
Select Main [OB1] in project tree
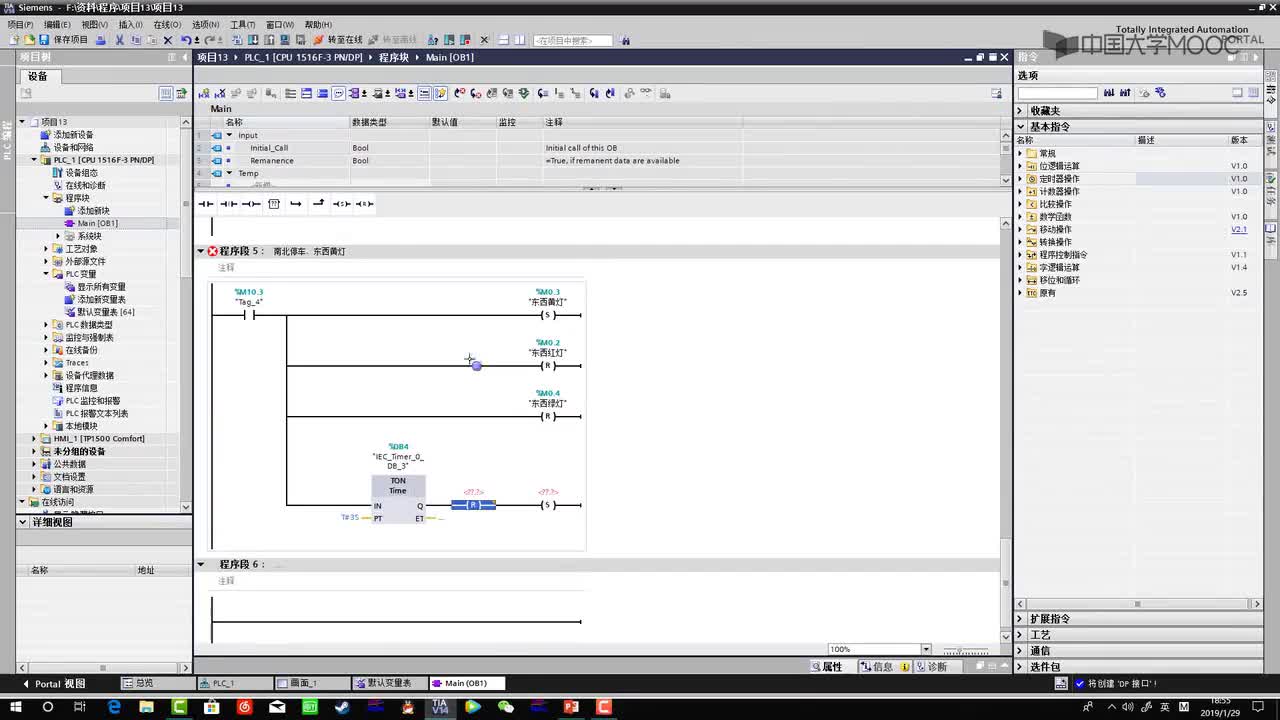97,224
